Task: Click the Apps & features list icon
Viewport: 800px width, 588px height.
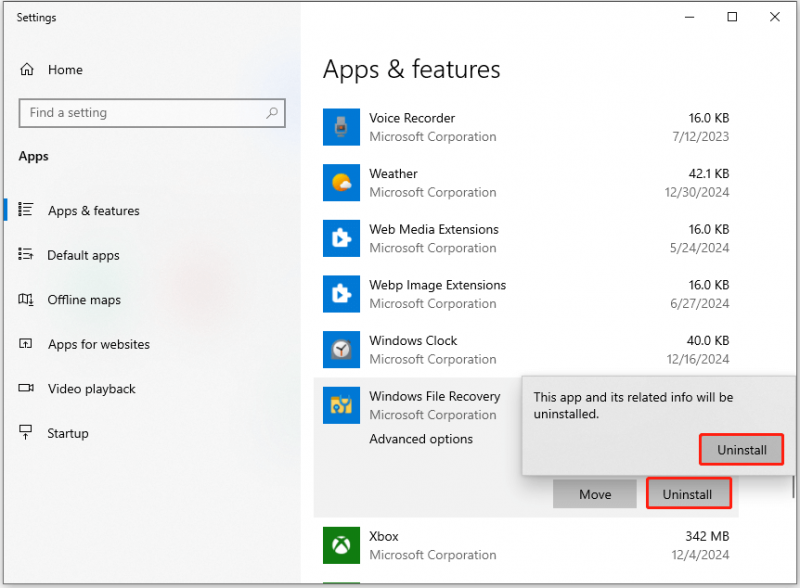Action: (26, 210)
